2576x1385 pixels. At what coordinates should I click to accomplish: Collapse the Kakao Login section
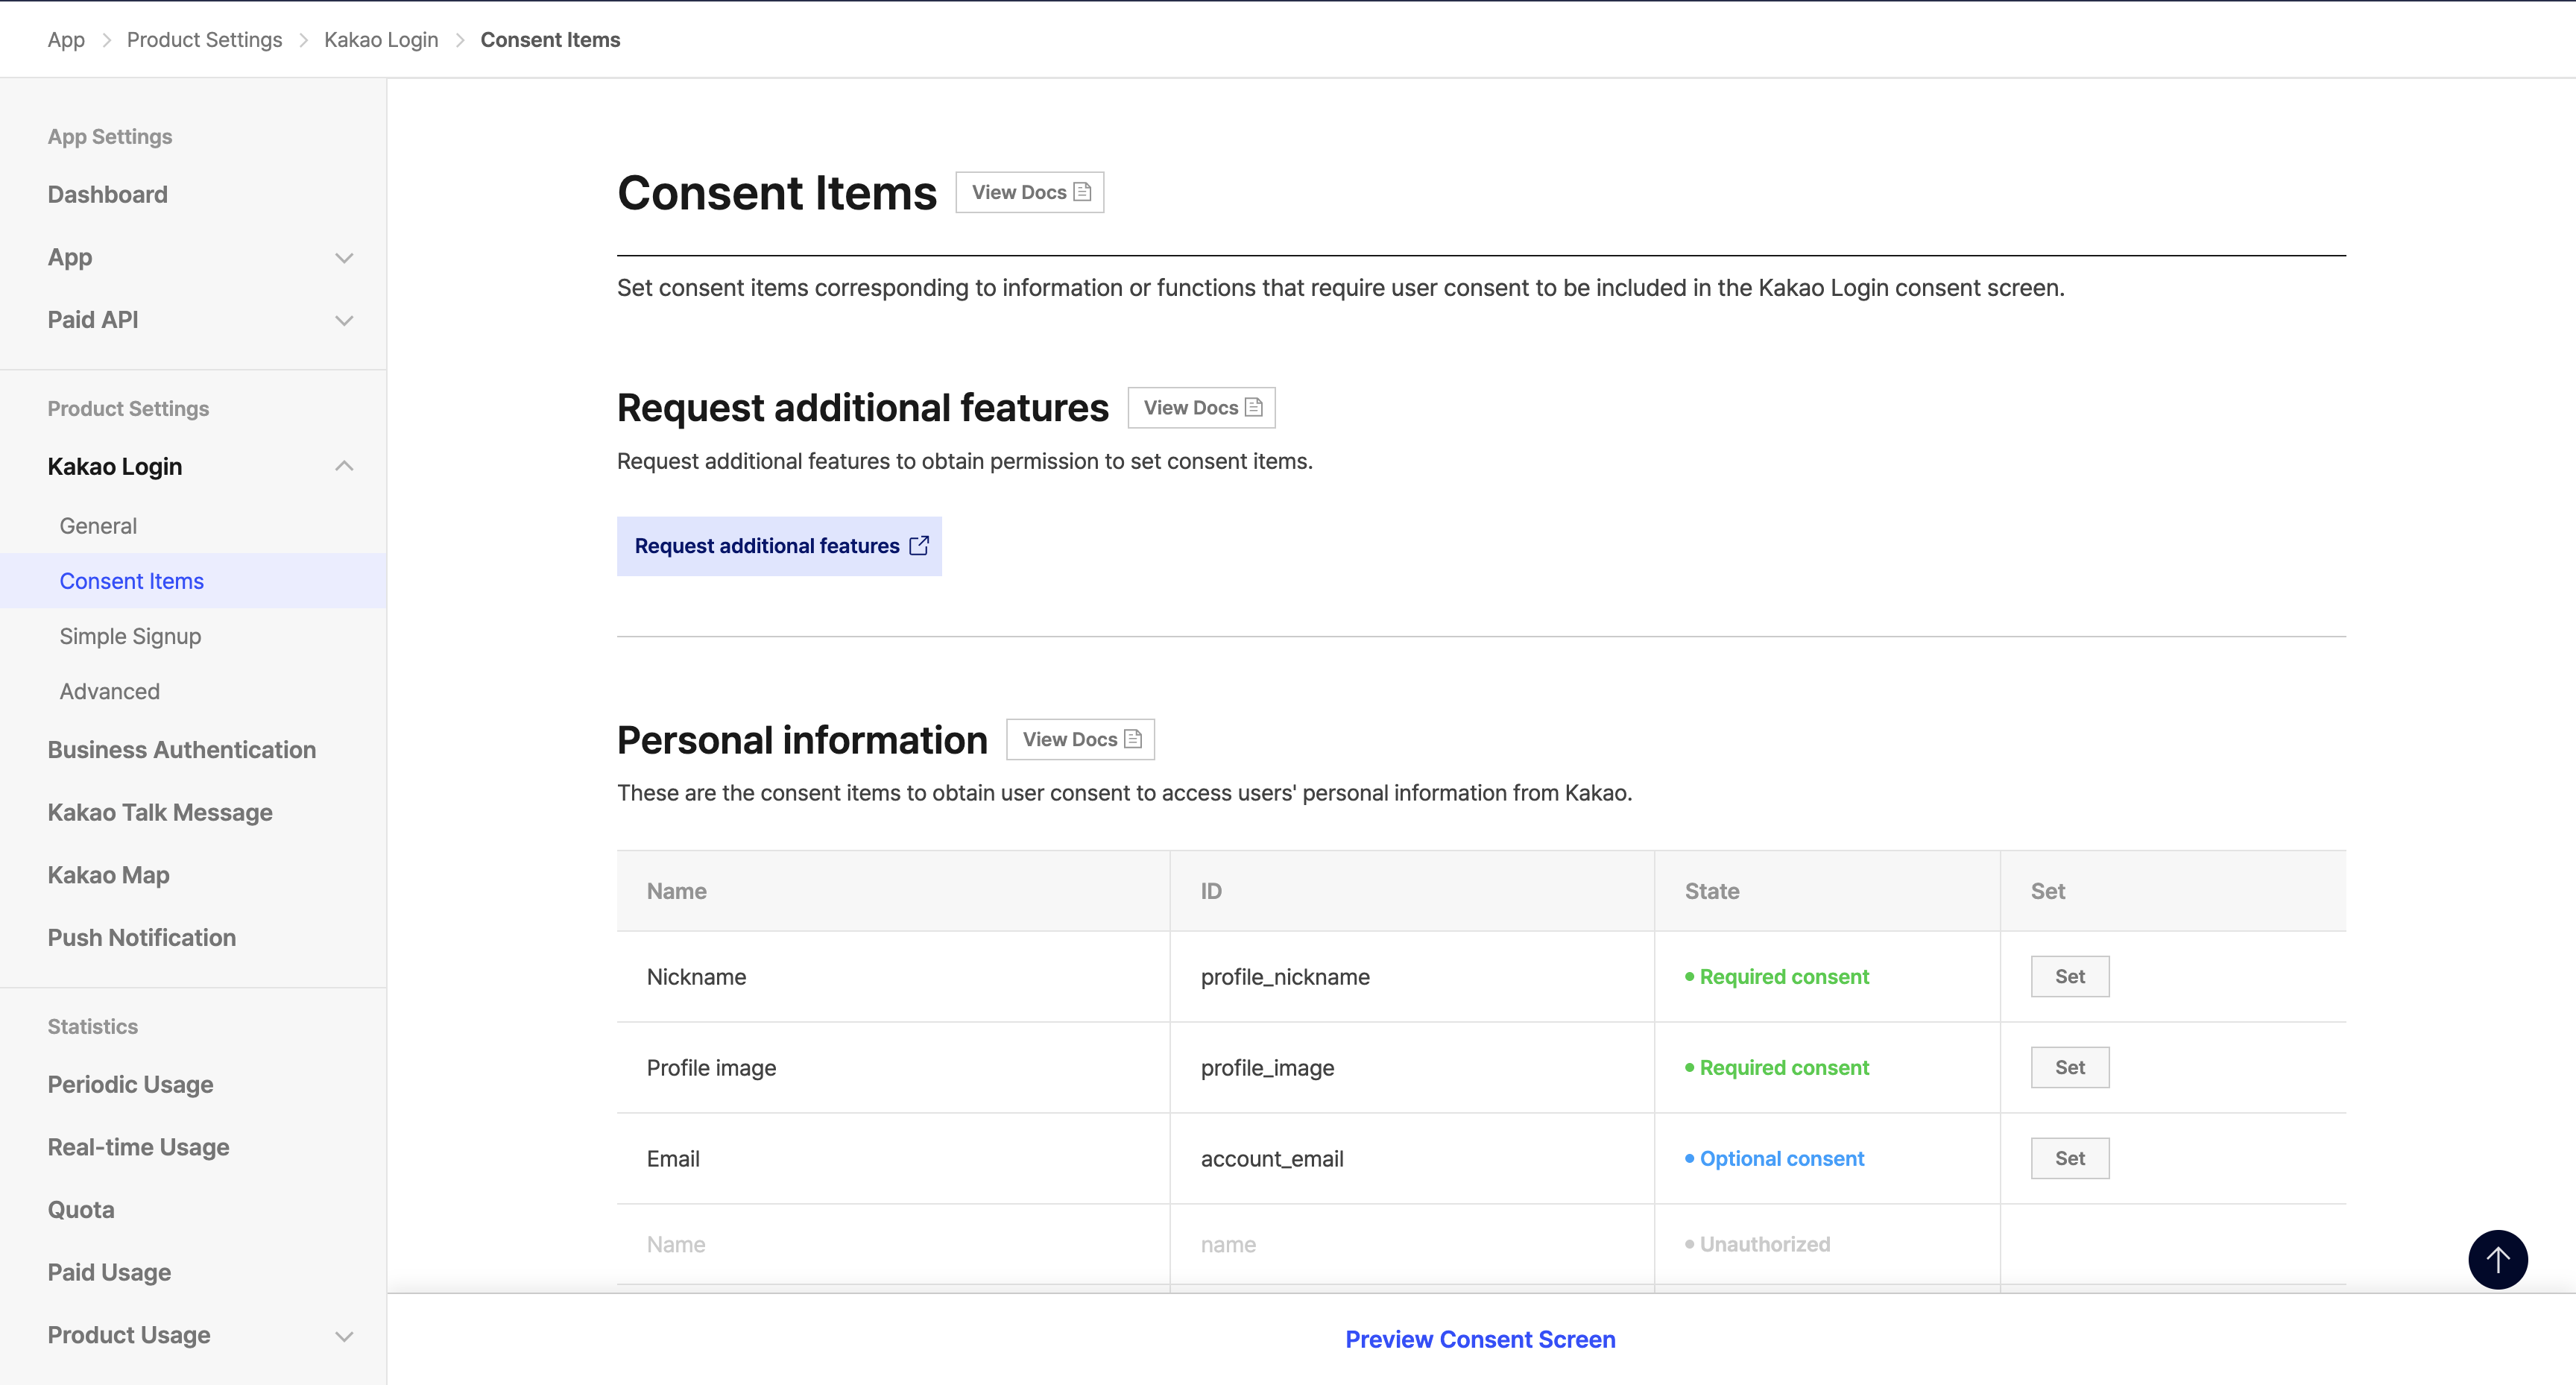(x=344, y=466)
